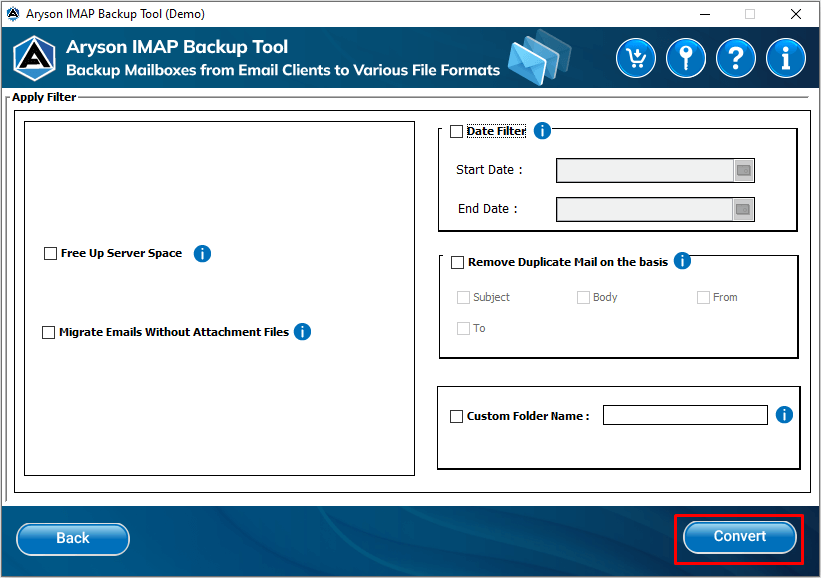Click the Aryson logo in header
This screenshot has width=821, height=578.
pos(34,58)
